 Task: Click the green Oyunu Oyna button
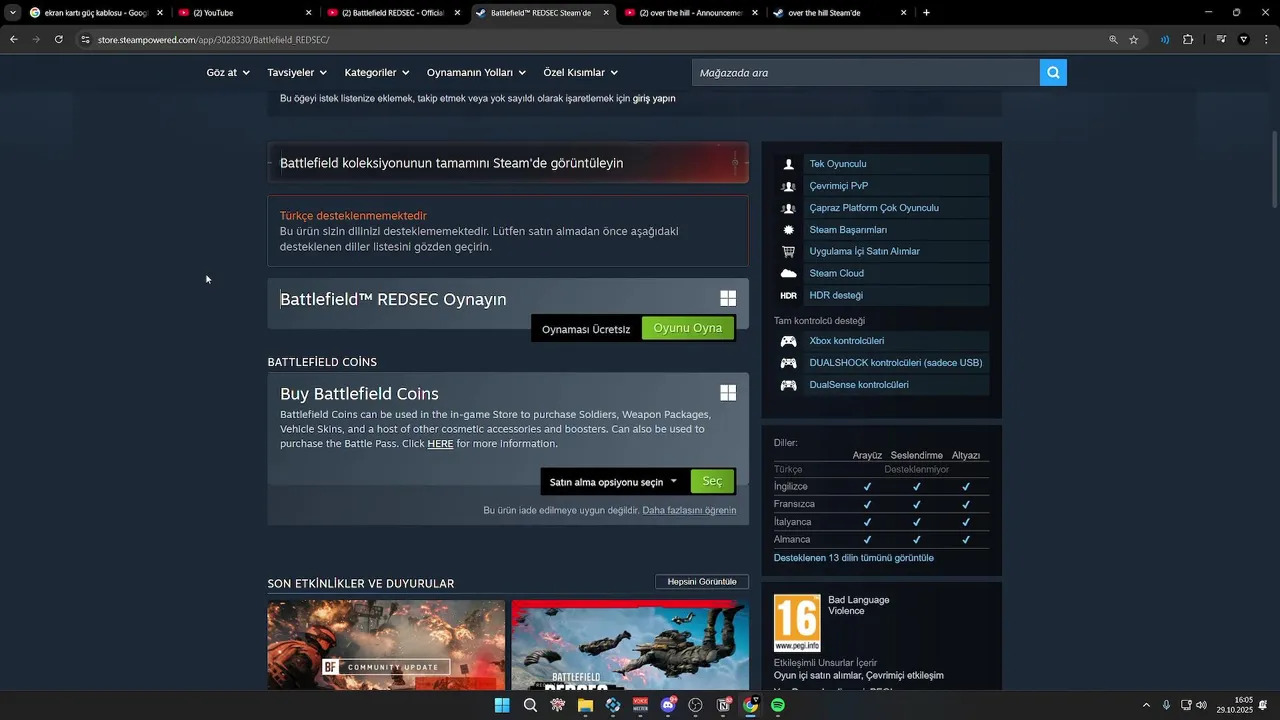point(688,328)
